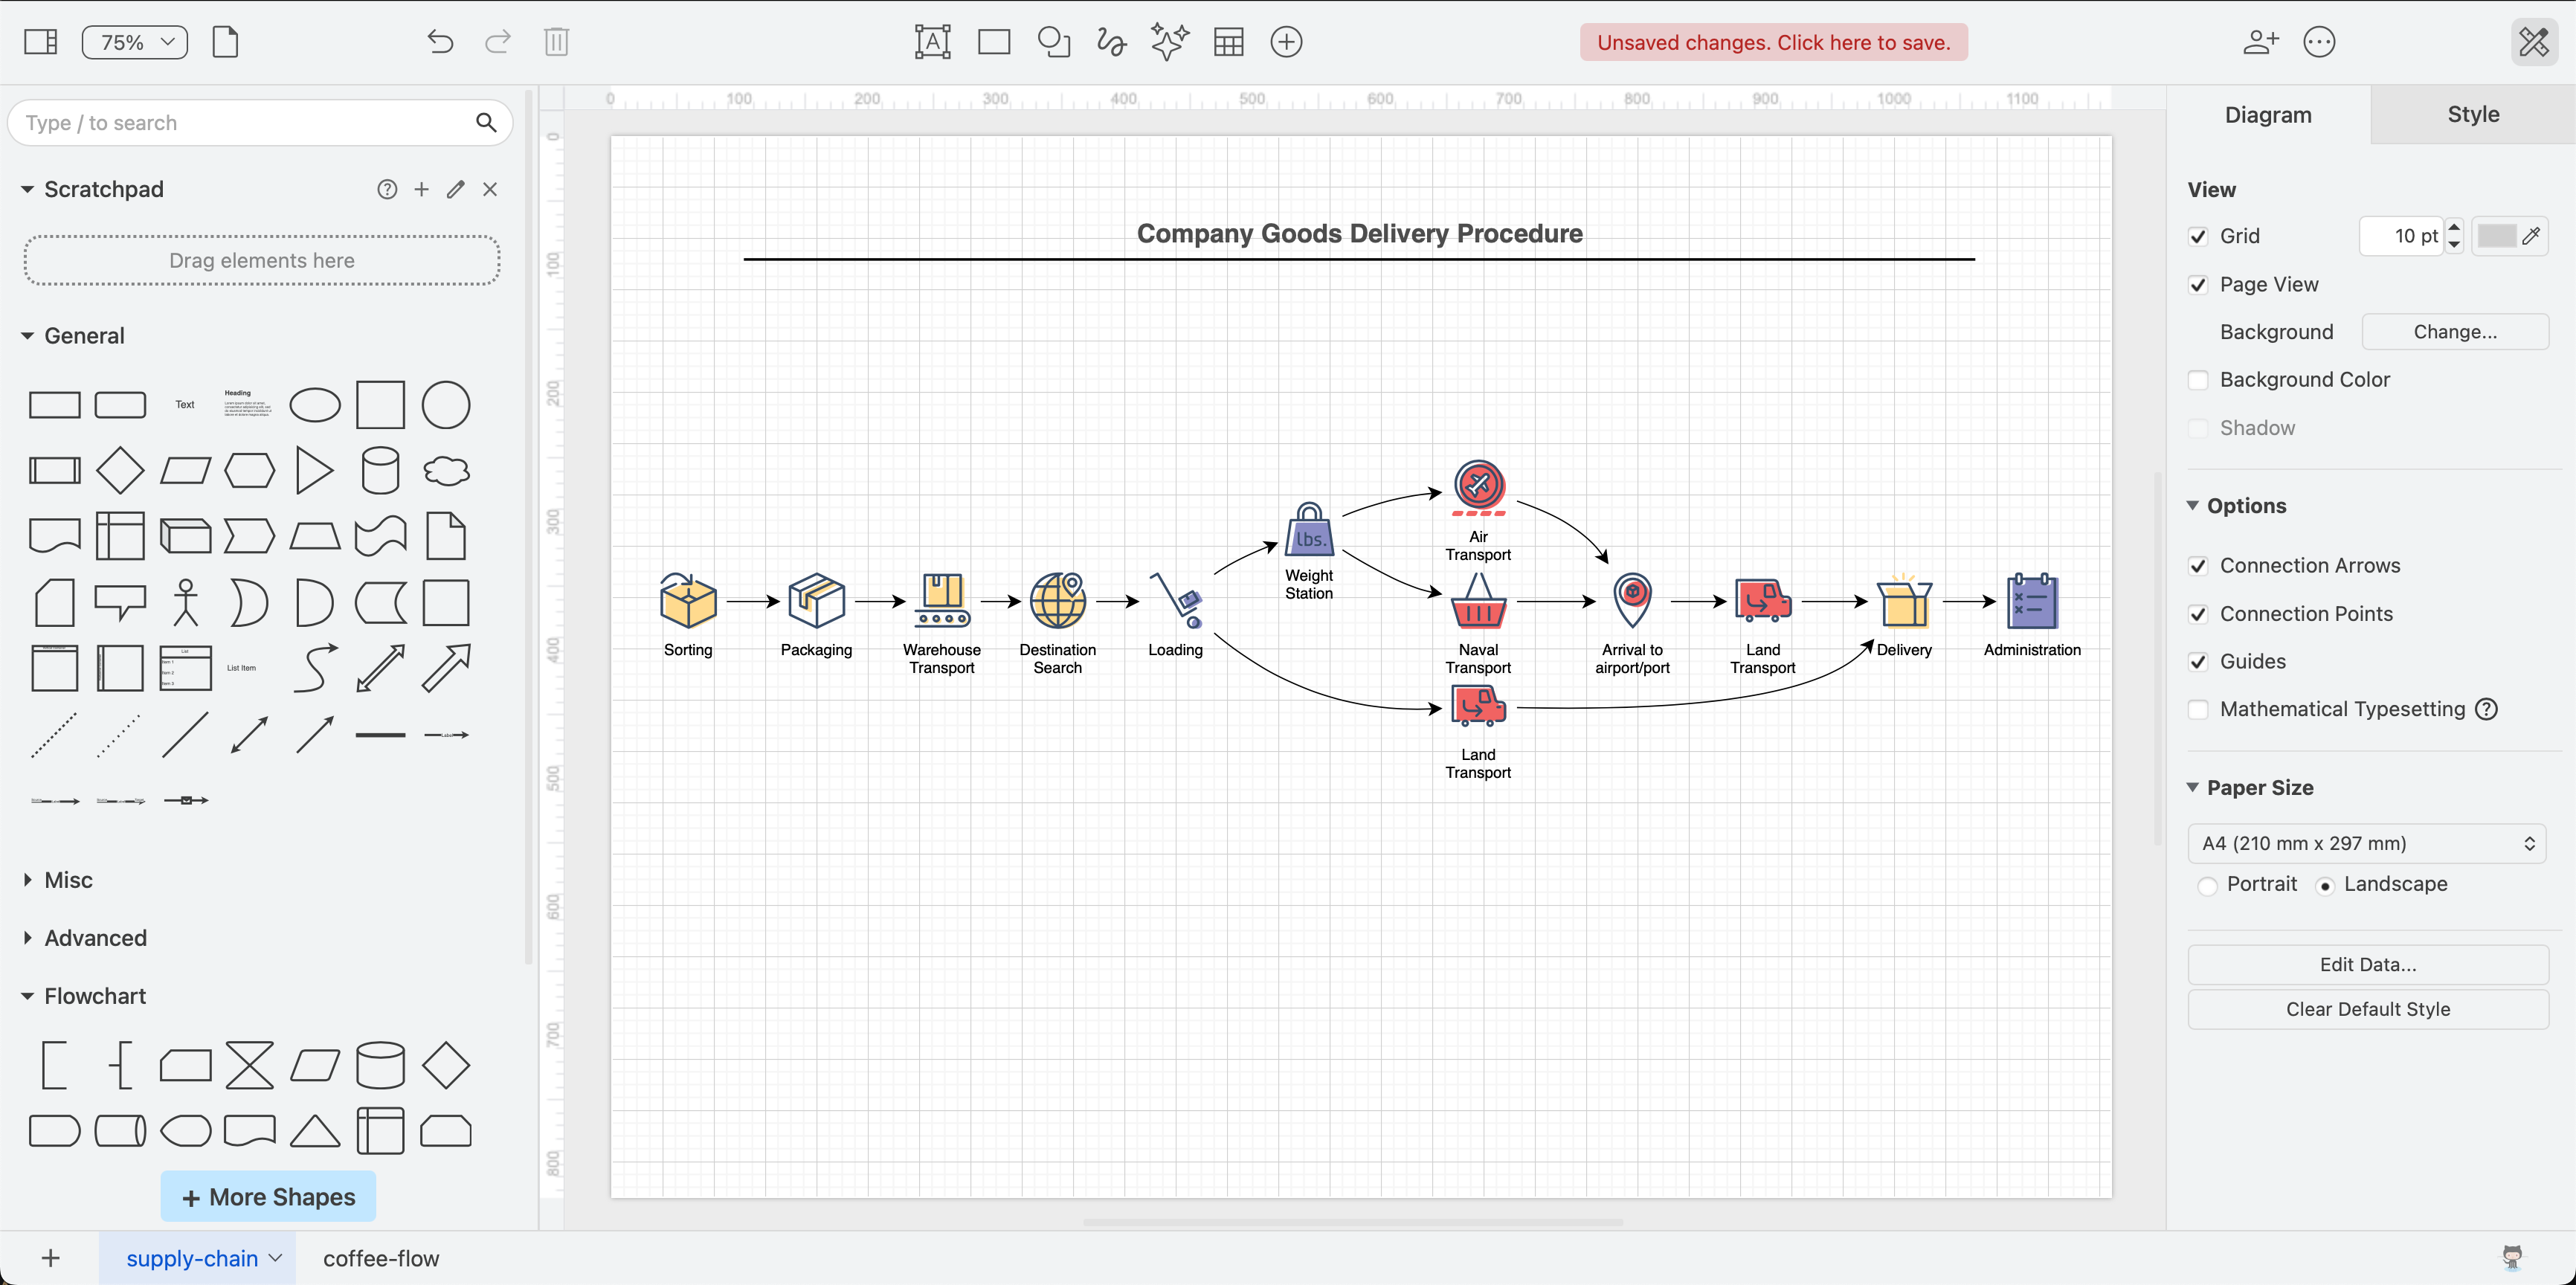Open the A4 paper size dropdown

tap(2367, 843)
